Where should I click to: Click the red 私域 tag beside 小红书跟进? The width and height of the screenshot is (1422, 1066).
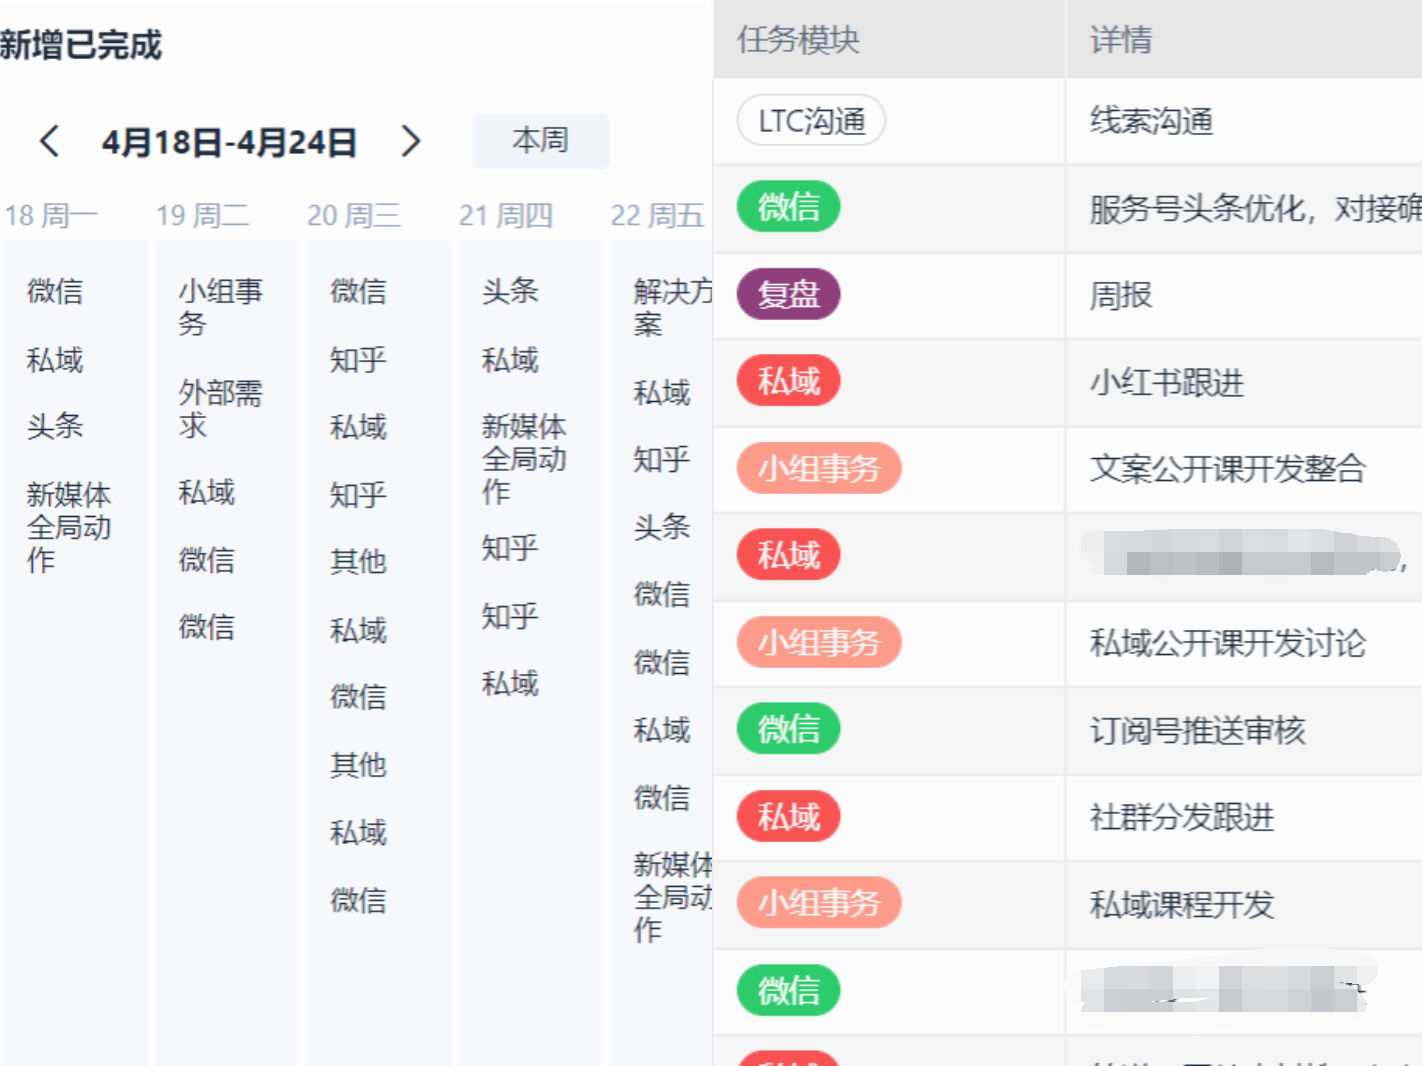pyautogui.click(x=788, y=381)
